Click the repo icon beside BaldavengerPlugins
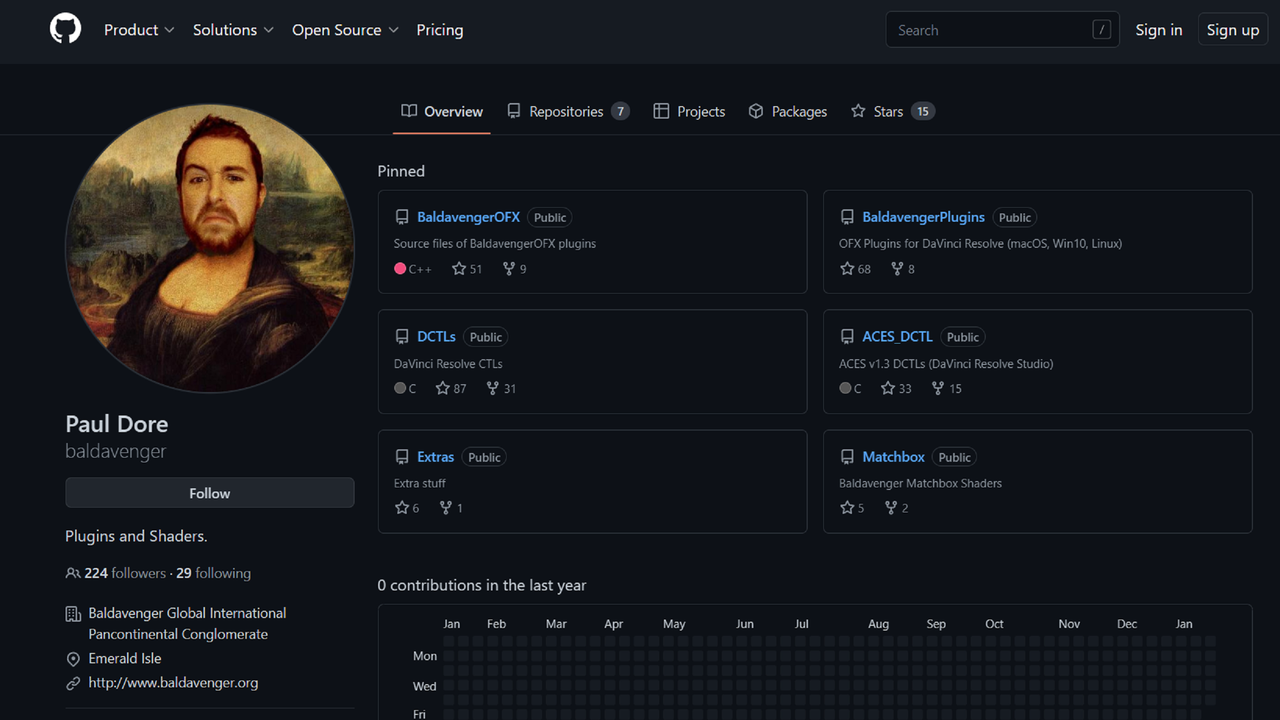Image resolution: width=1280 pixels, height=720 pixels. pos(847,217)
